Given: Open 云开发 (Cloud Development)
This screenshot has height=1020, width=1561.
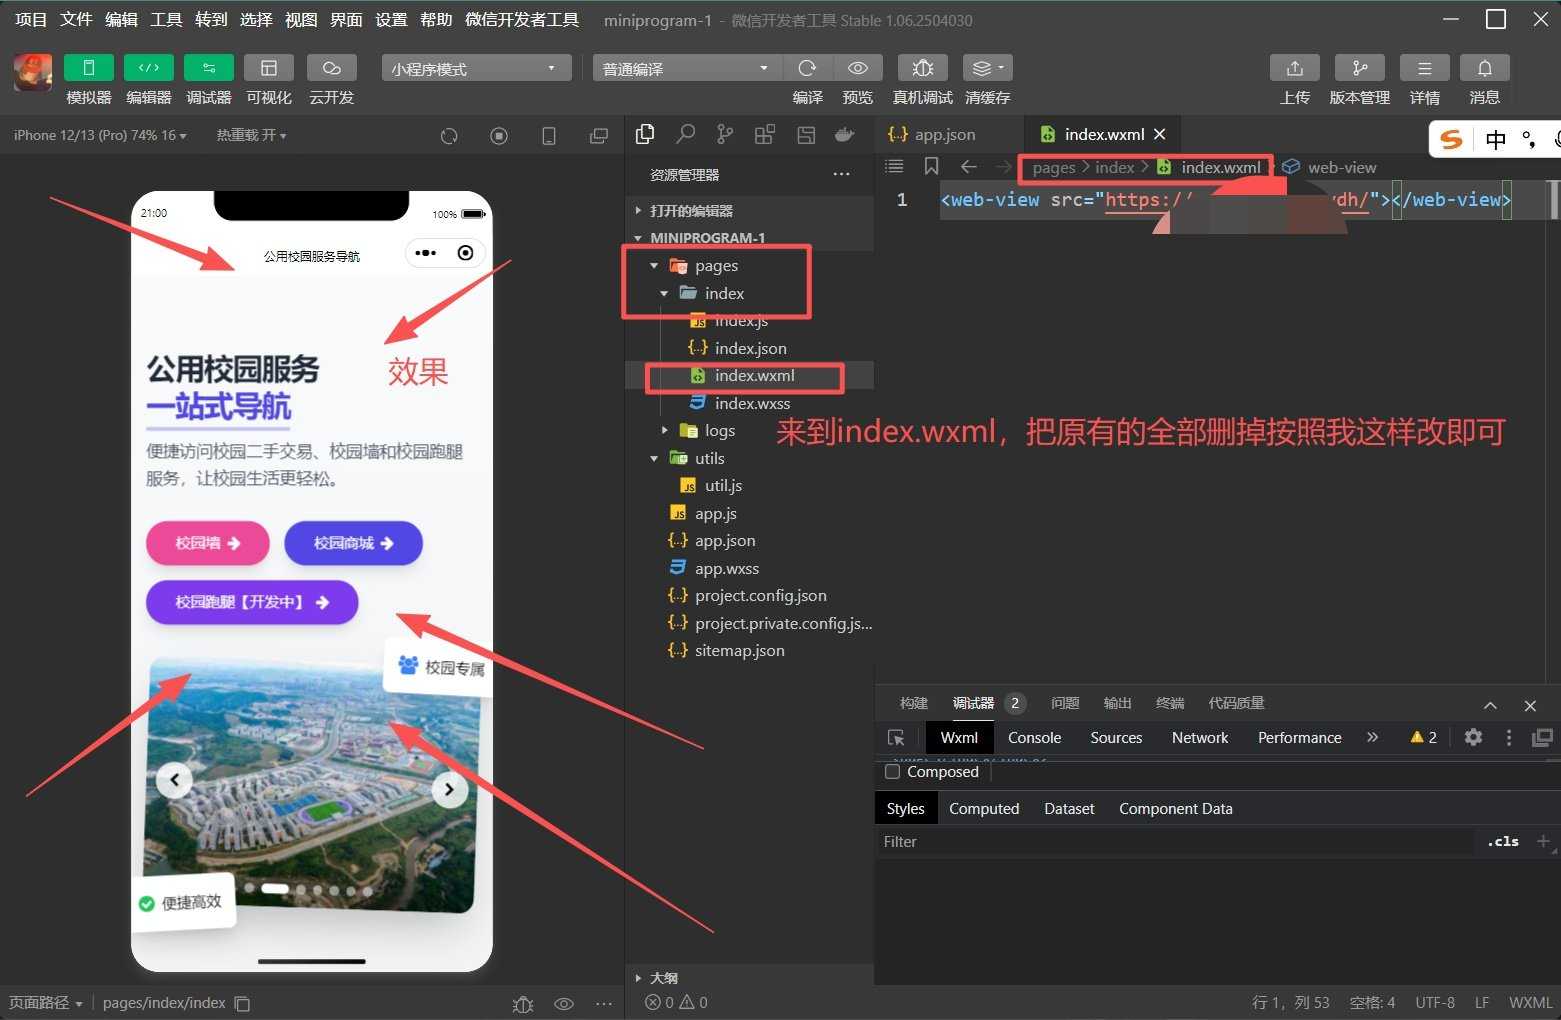Looking at the screenshot, I should point(331,78).
